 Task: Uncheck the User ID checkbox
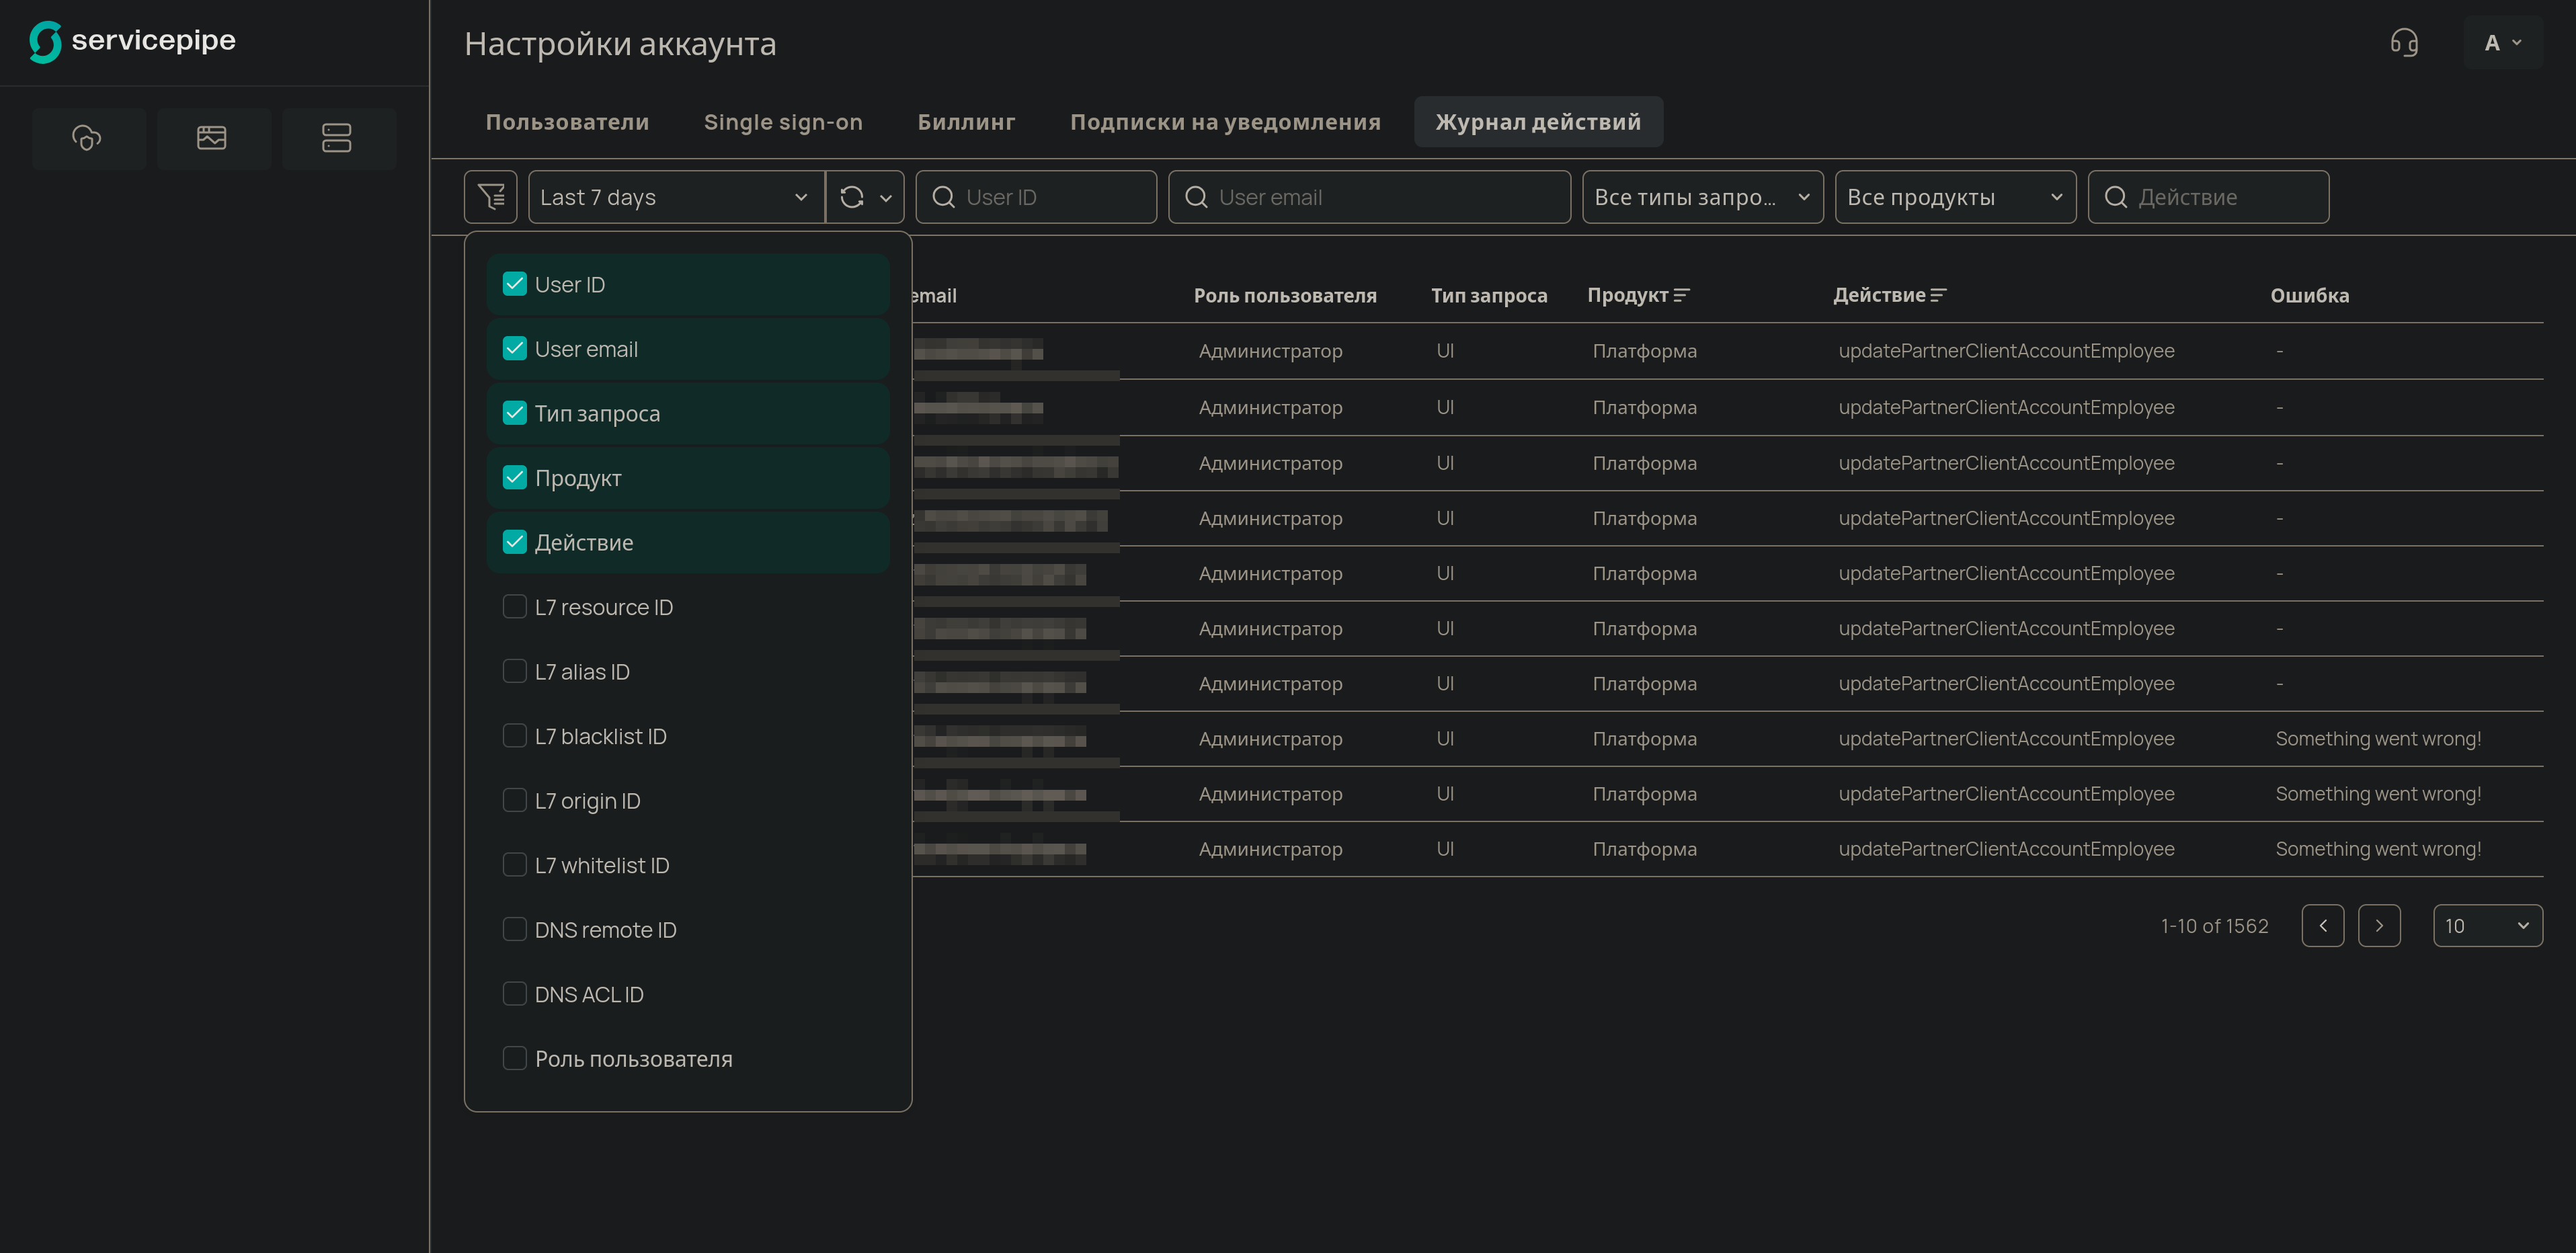515,284
